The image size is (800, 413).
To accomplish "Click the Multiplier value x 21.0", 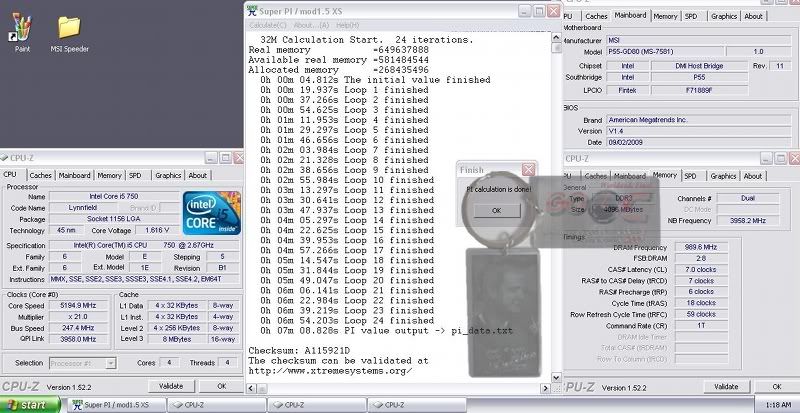I will point(79,317).
